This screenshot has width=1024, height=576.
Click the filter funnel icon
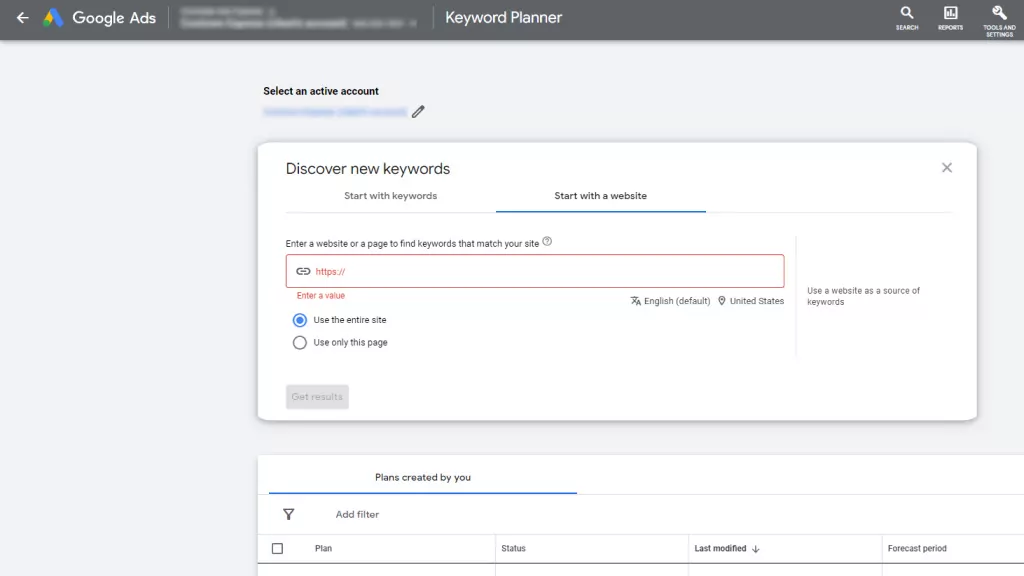(x=289, y=514)
